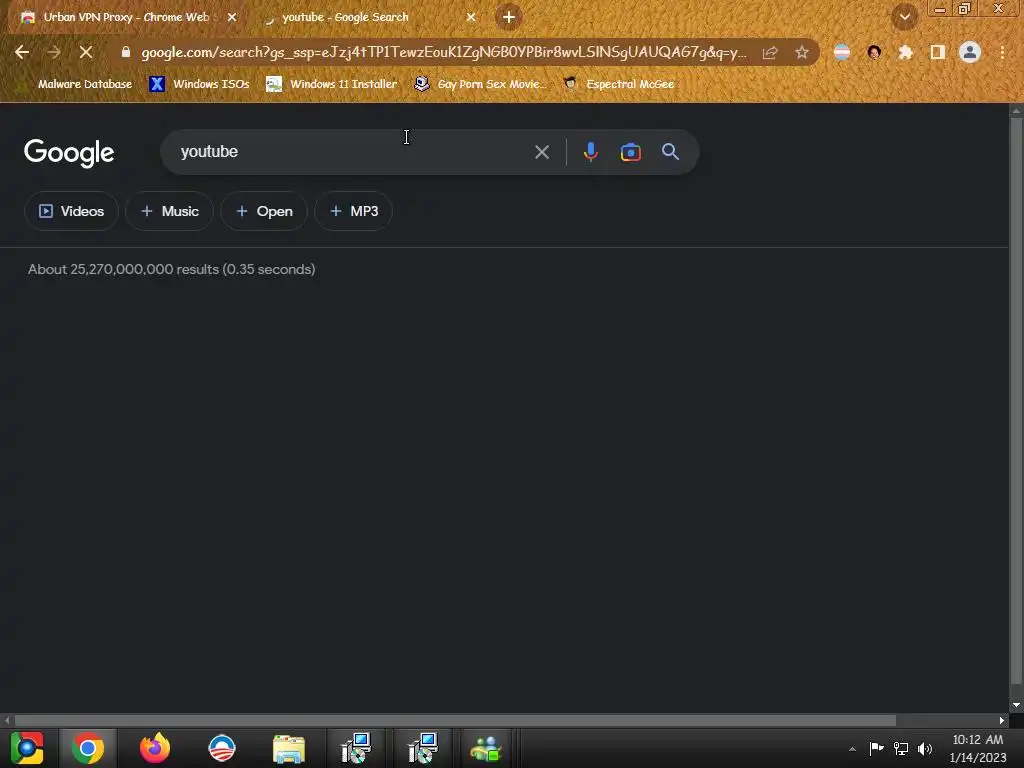Stop loading the page
The image size is (1024, 768).
[86, 52]
